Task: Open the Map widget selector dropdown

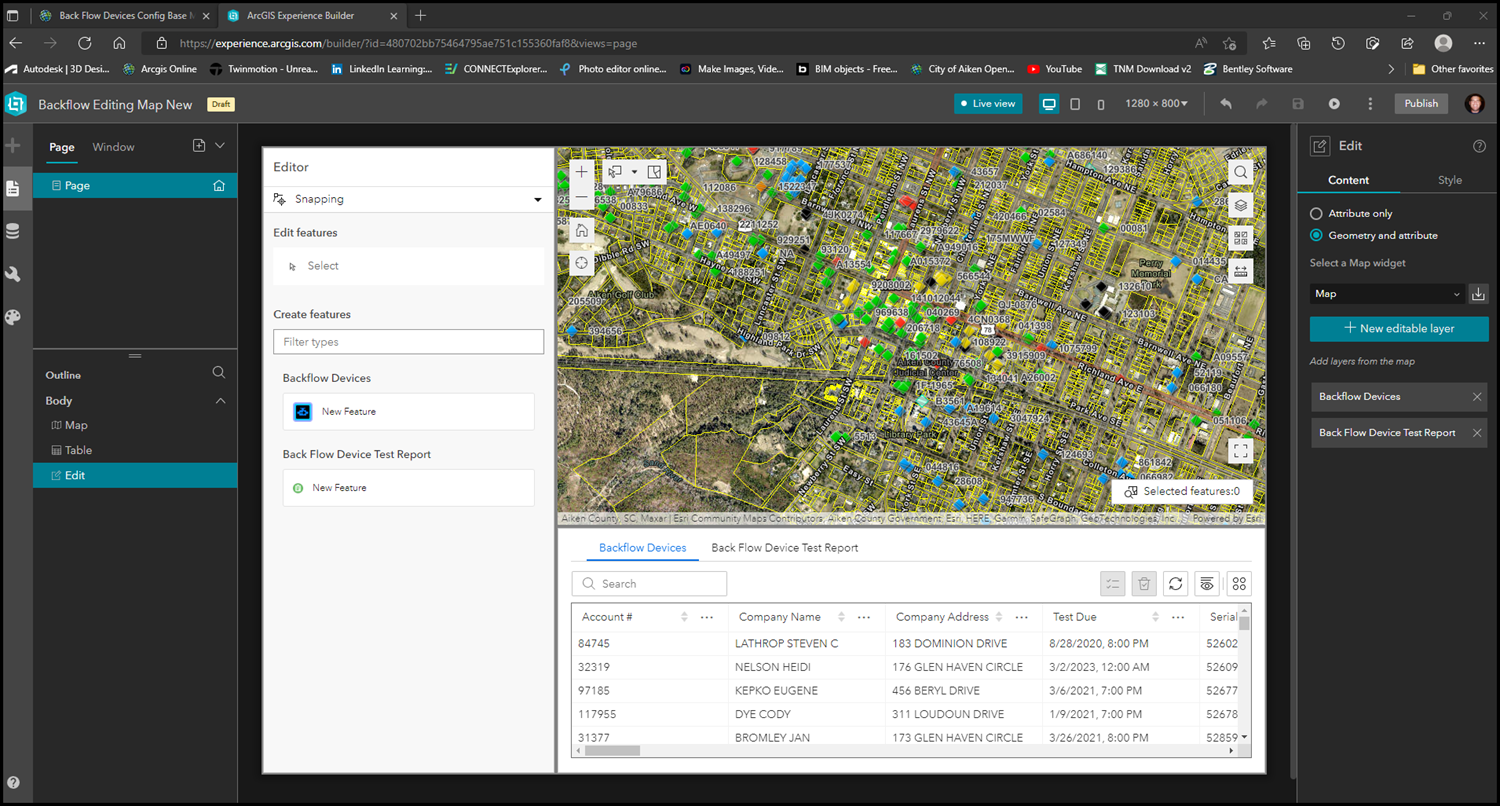Action: [1387, 293]
